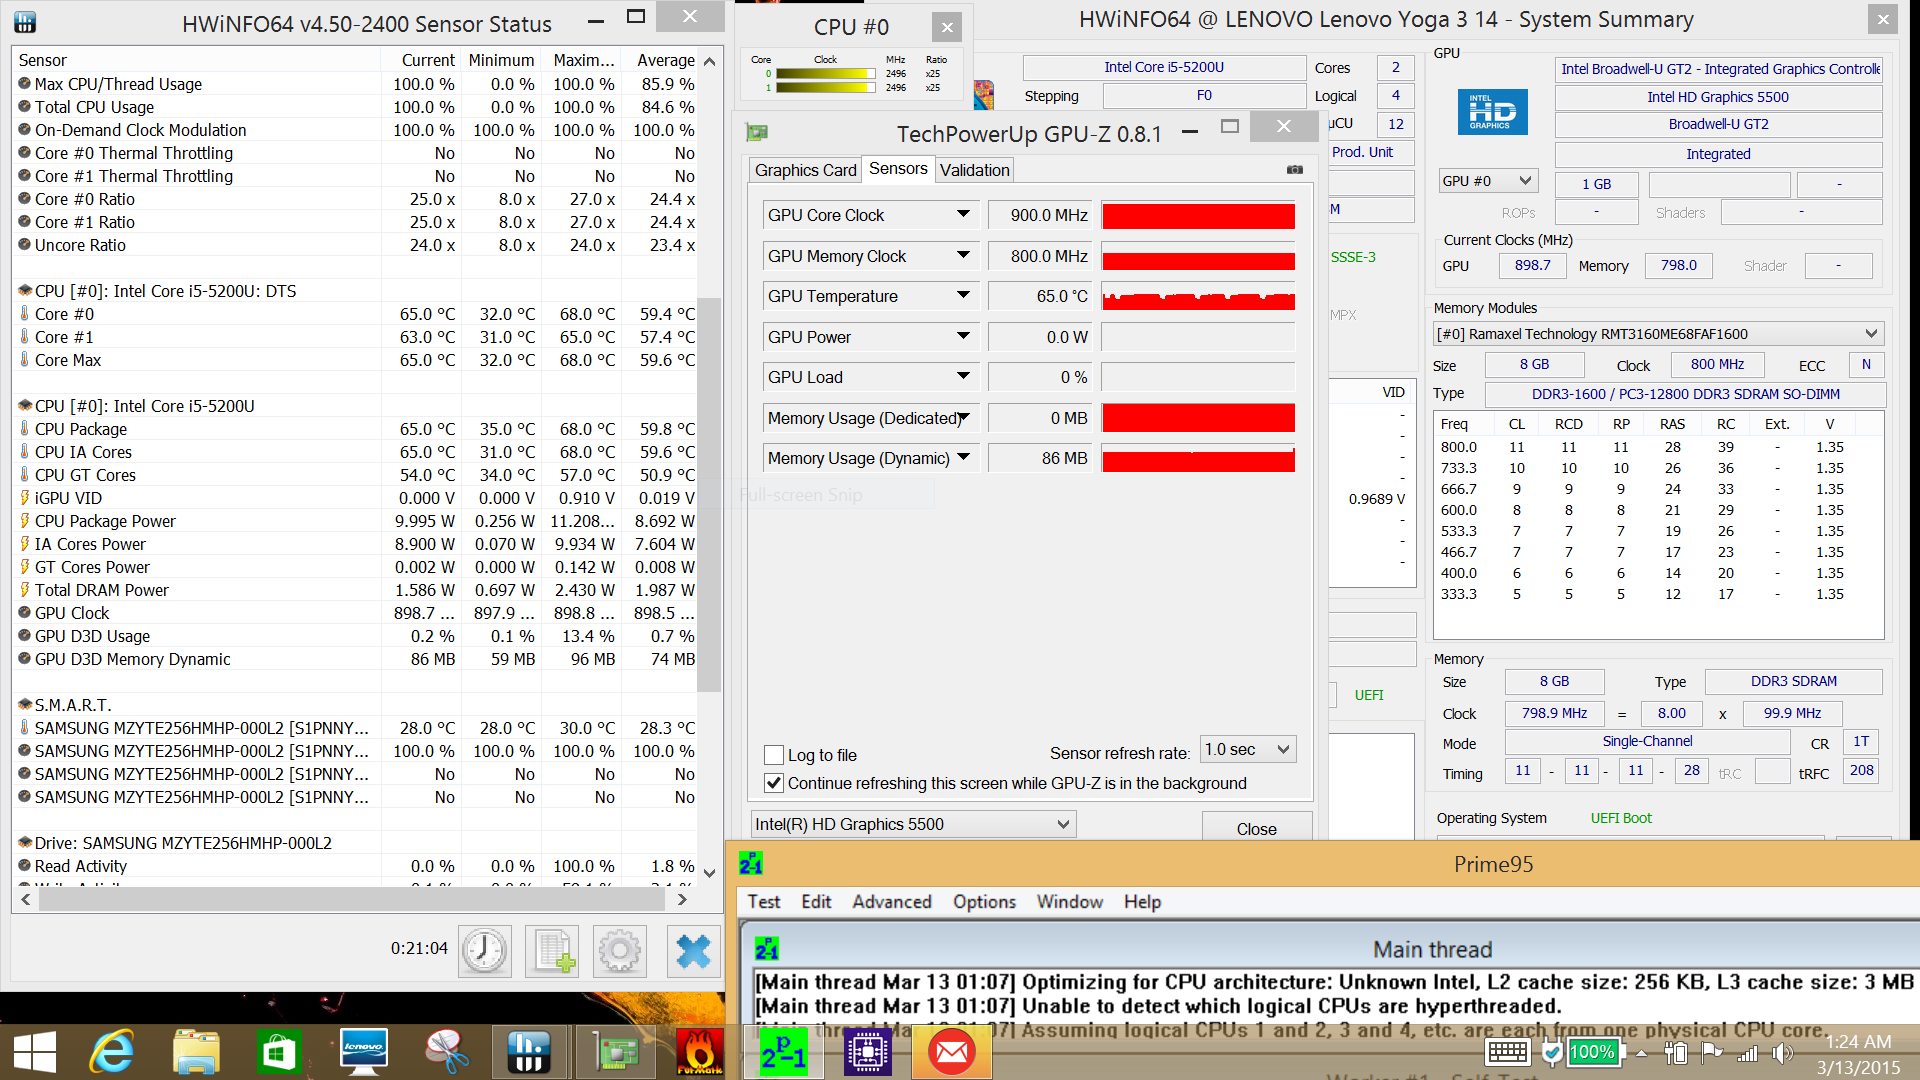Click the Intel Core i5-5200U name field

click(x=1163, y=67)
